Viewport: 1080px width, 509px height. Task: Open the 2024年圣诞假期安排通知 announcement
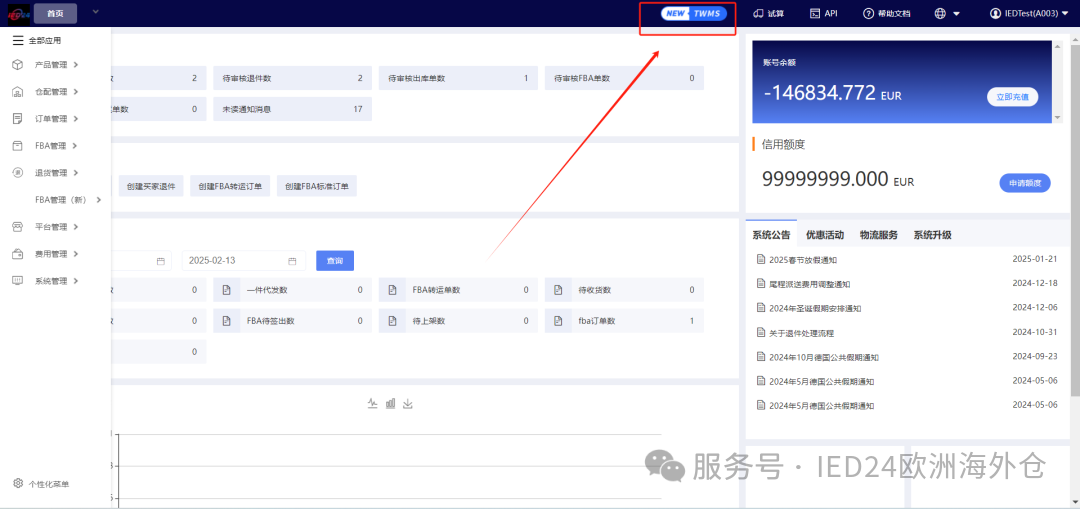click(815, 308)
